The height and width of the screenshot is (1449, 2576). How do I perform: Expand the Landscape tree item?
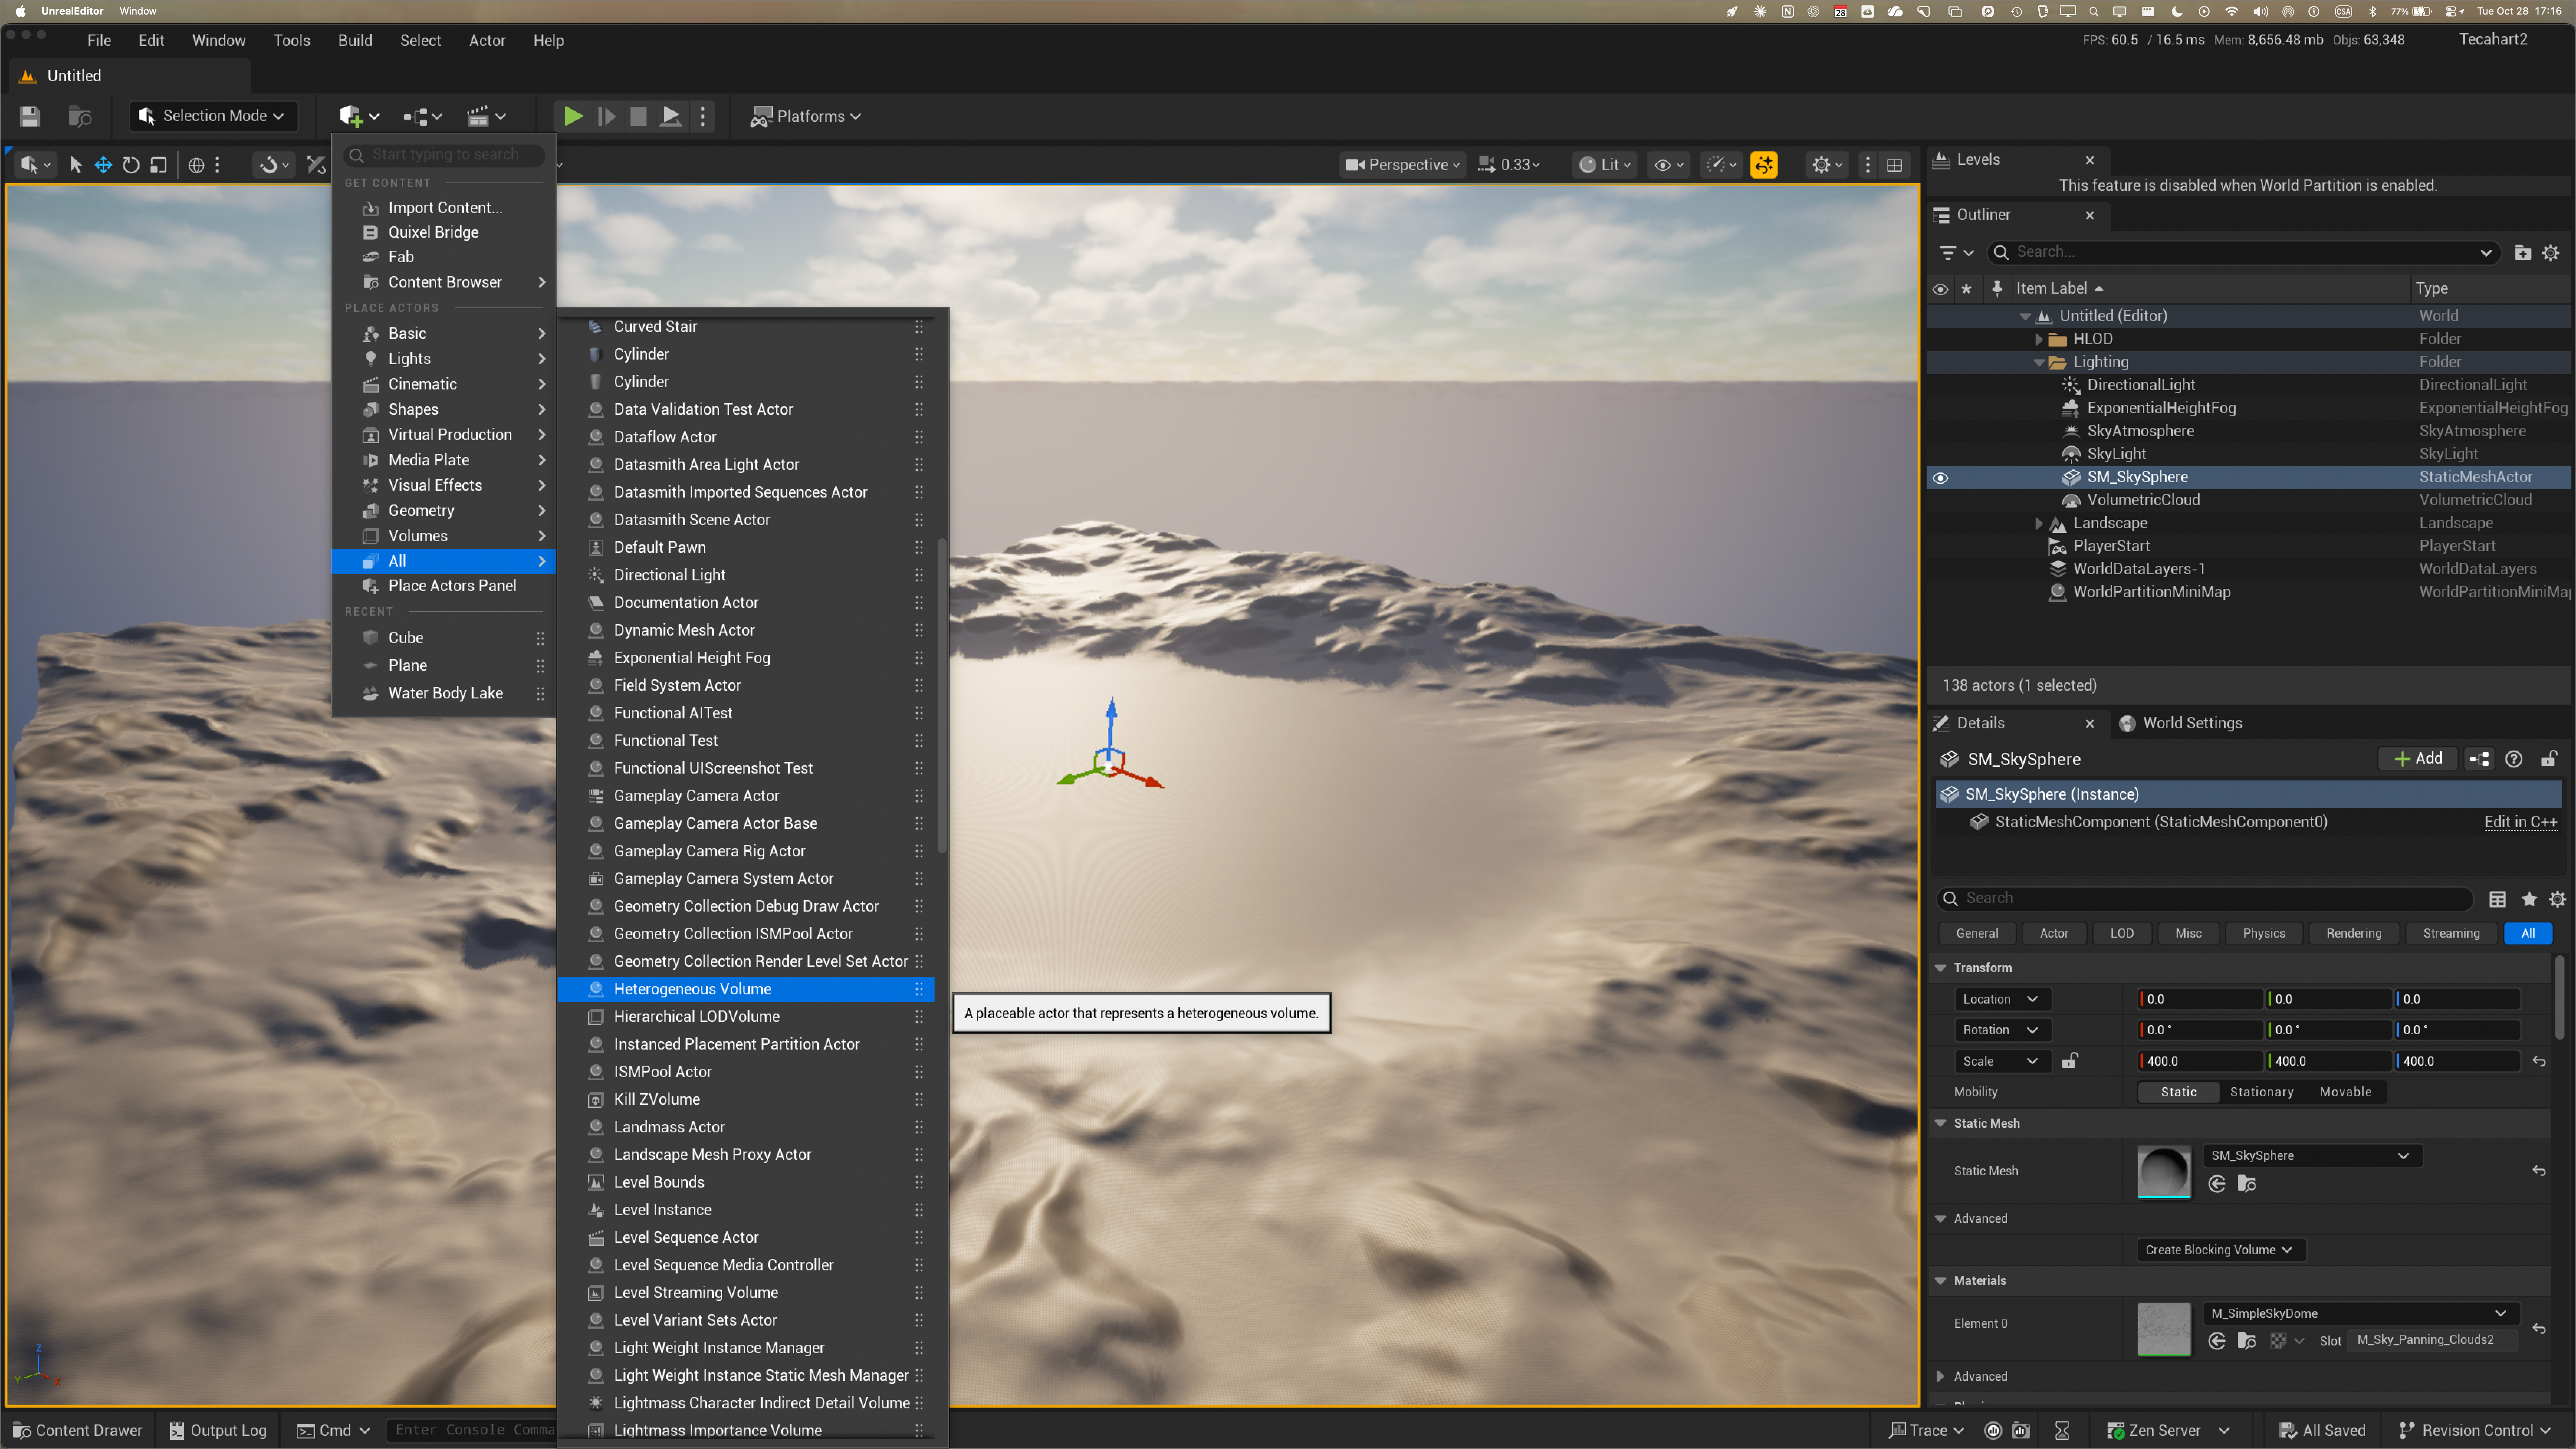(2039, 523)
